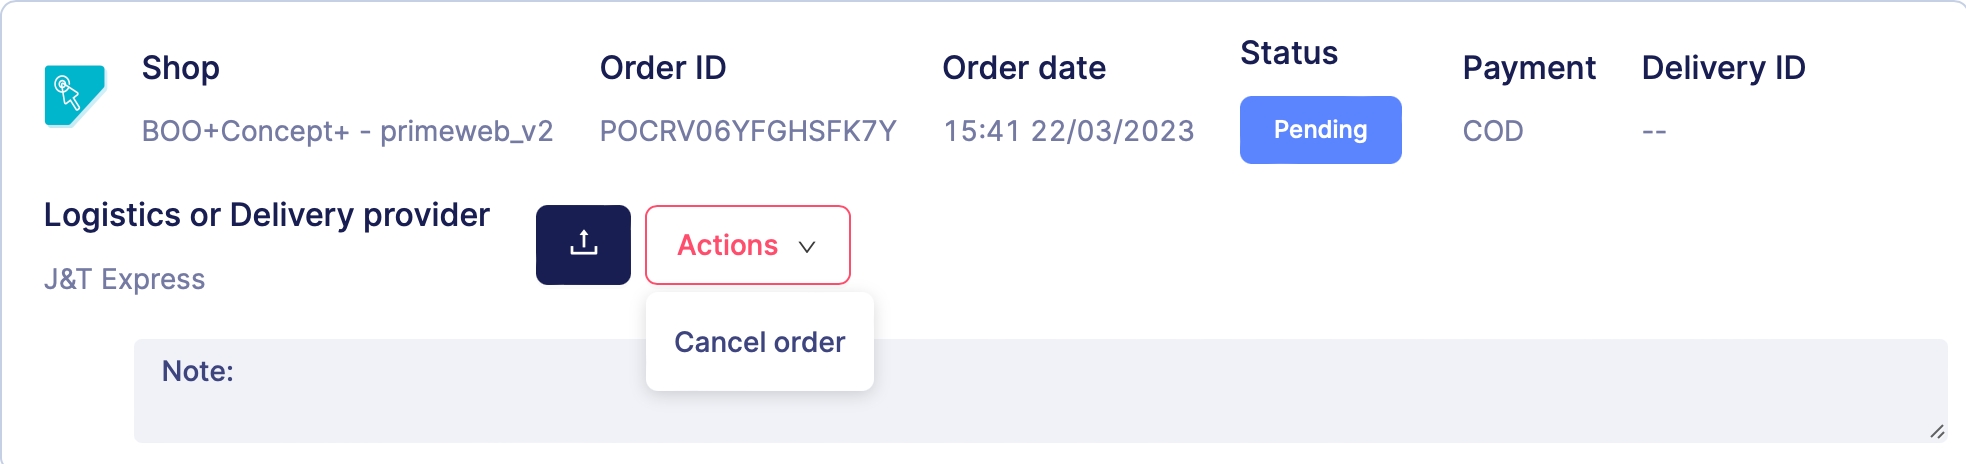Click the teal shop logo icon
This screenshot has height=464, width=1966.
tap(75, 96)
